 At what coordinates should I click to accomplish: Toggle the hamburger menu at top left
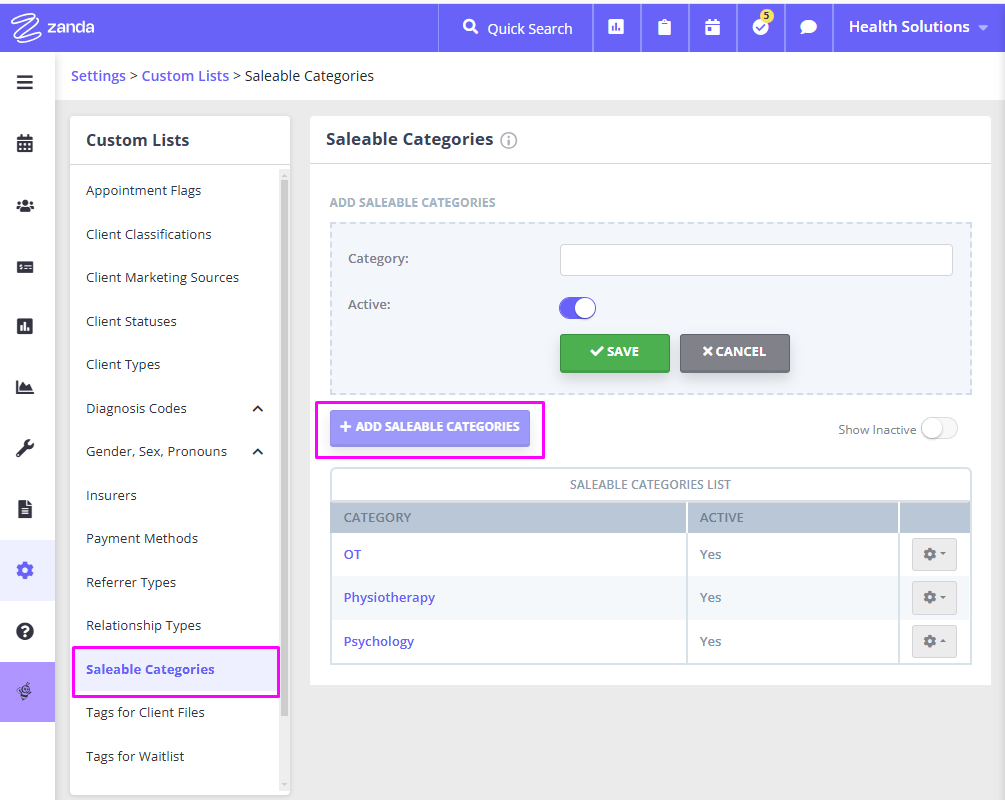(x=27, y=82)
